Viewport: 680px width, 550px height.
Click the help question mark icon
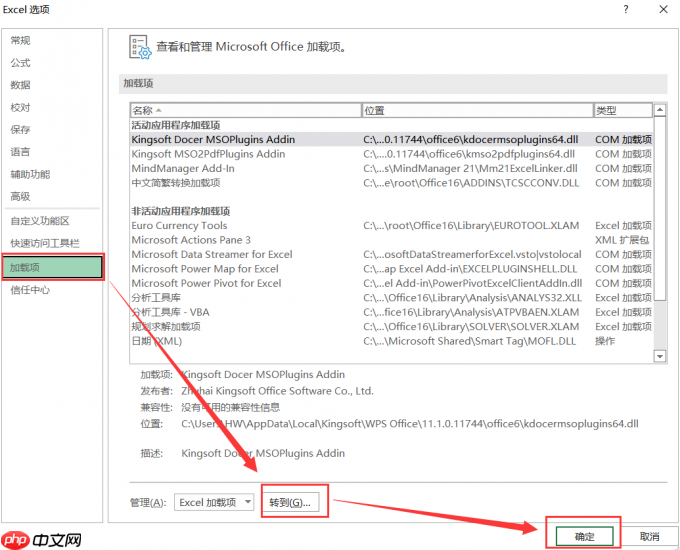point(626,9)
